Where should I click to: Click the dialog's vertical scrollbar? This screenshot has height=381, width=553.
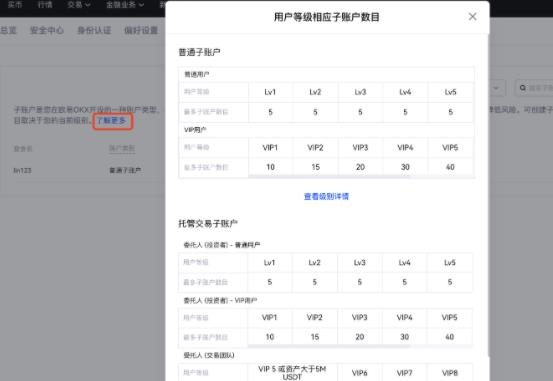coord(488,194)
